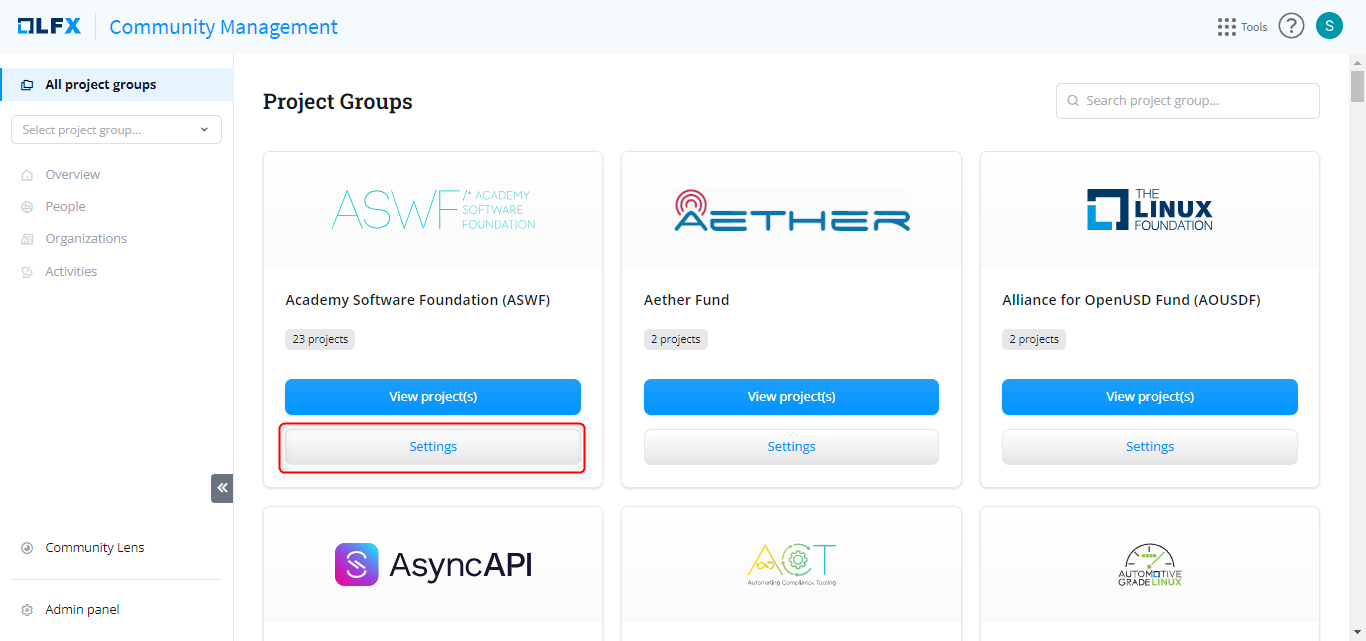The image size is (1366, 641).
Task: Click the help question mark icon
Action: (x=1292, y=27)
